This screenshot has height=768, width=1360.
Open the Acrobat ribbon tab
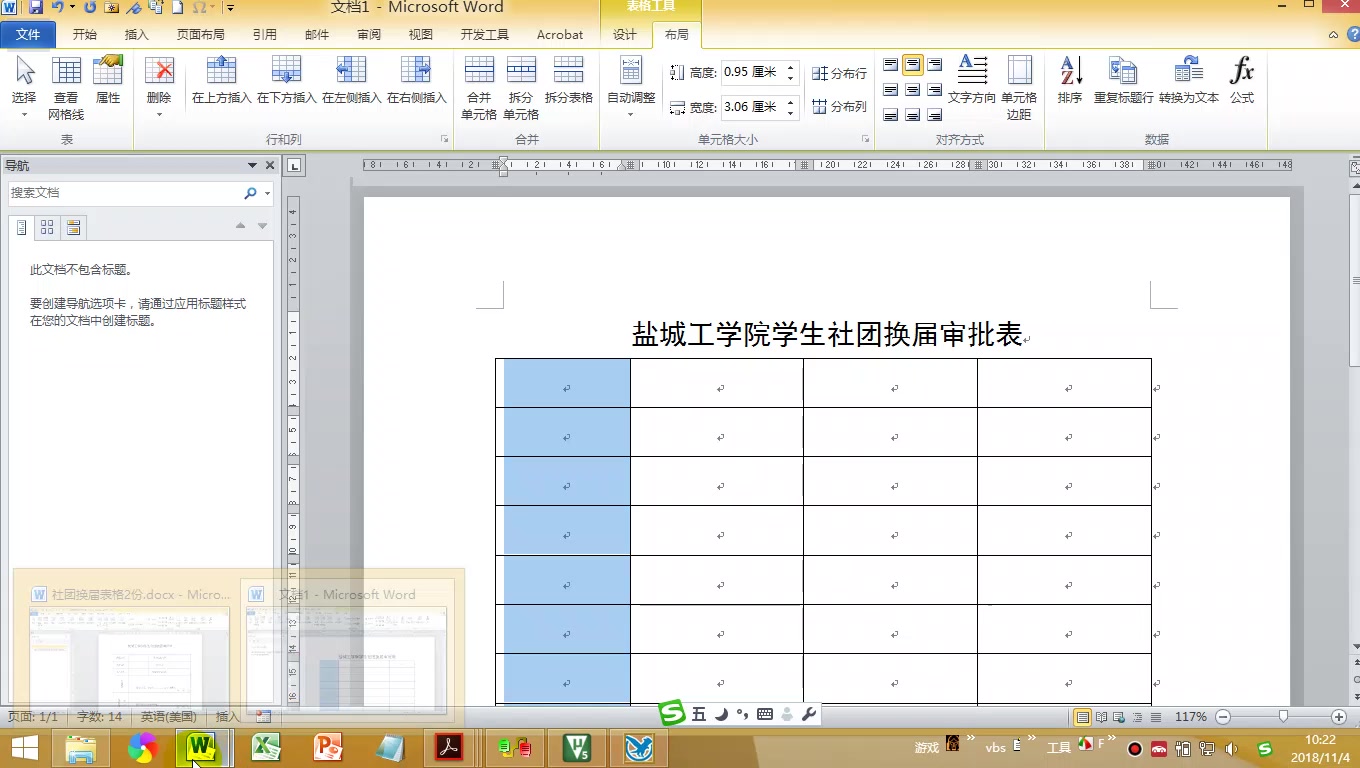[560, 34]
